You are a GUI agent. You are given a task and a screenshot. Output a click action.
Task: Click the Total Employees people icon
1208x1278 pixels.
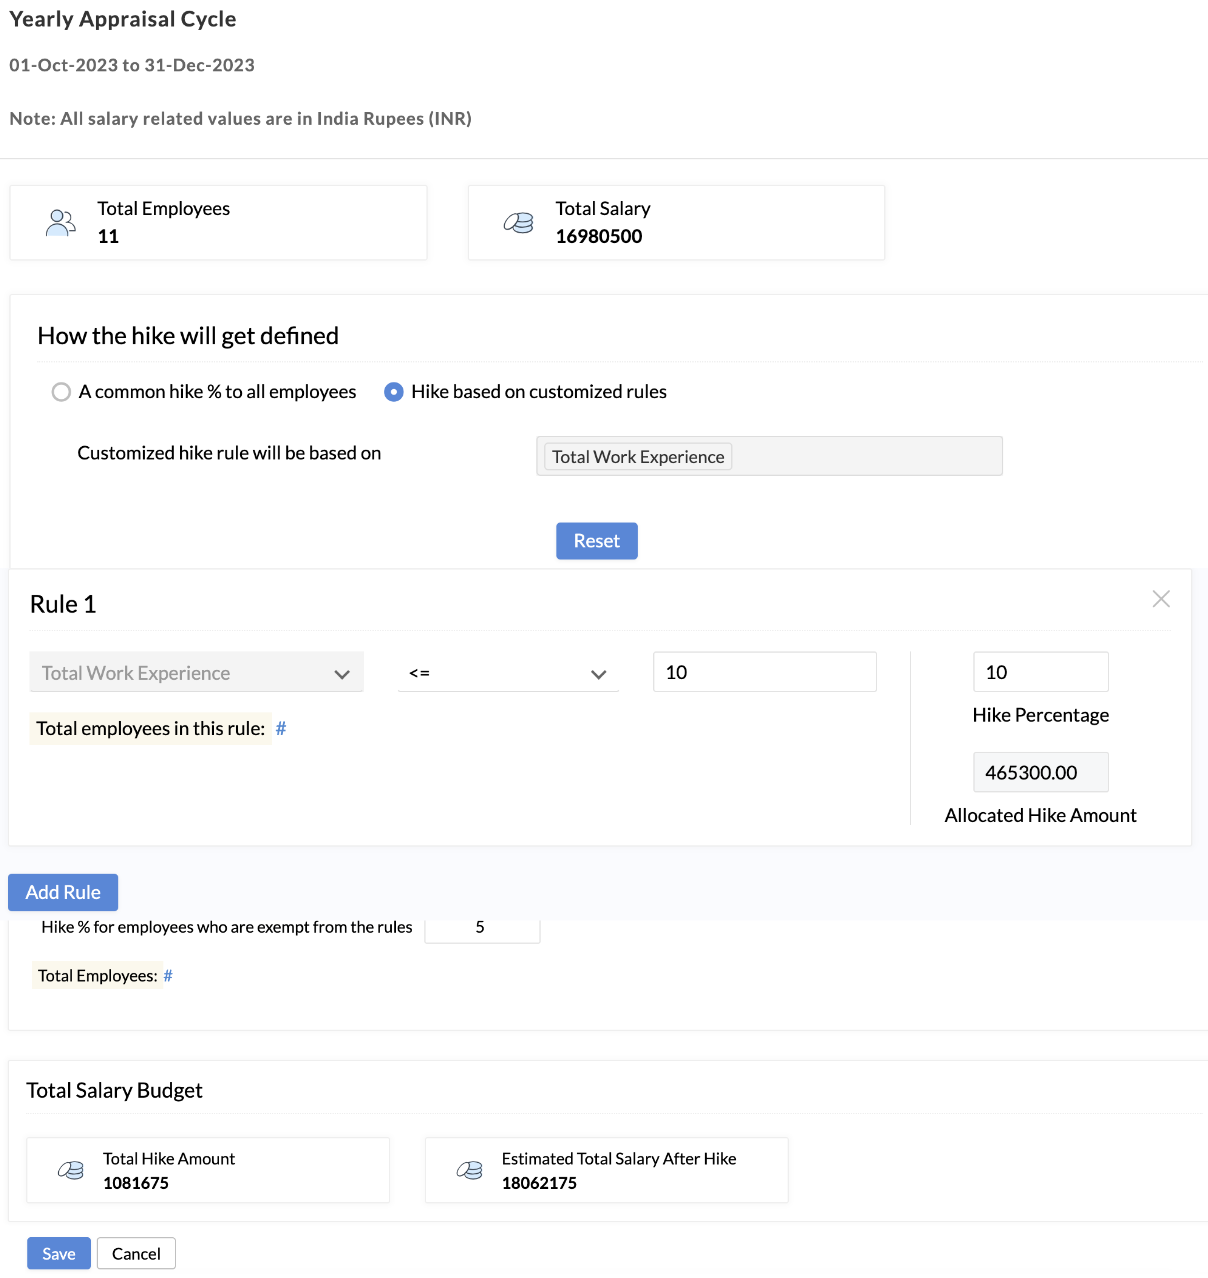point(61,222)
